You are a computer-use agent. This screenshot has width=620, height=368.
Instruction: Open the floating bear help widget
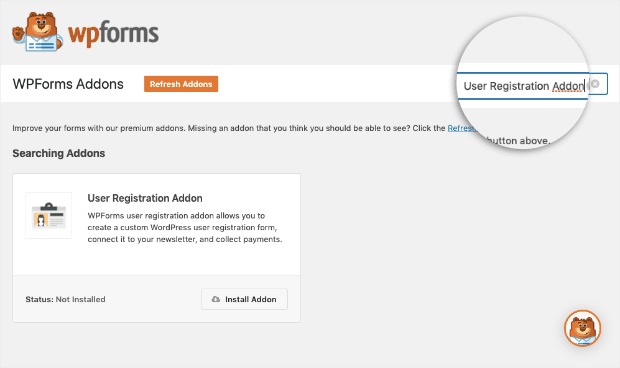click(x=582, y=328)
